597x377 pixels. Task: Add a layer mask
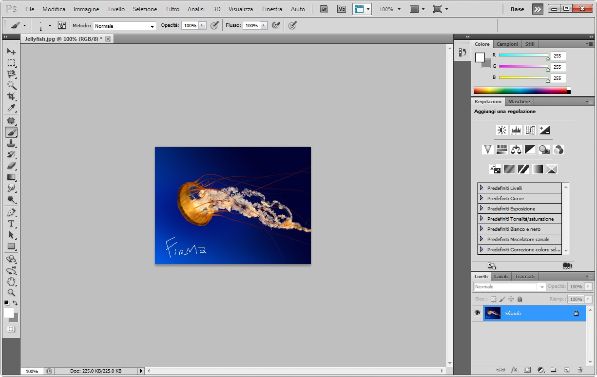[527, 370]
